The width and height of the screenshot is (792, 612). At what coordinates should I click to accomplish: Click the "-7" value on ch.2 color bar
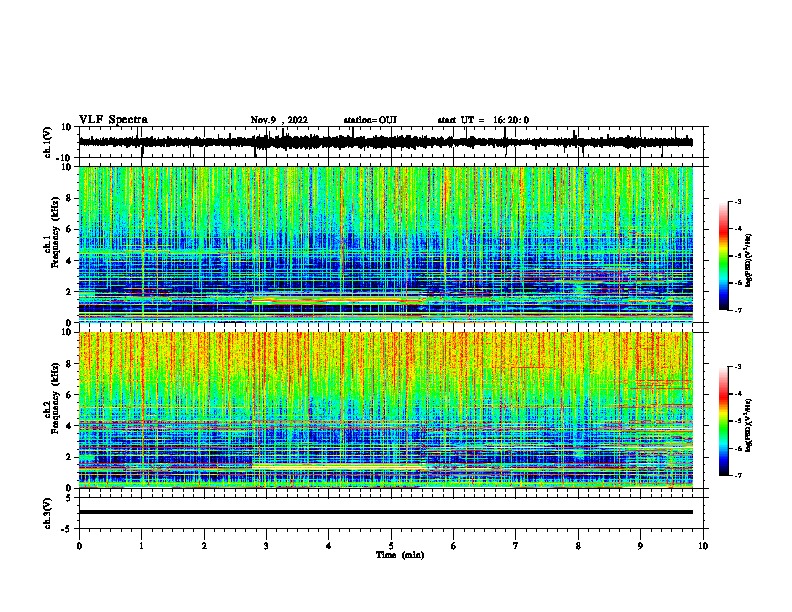tap(737, 476)
